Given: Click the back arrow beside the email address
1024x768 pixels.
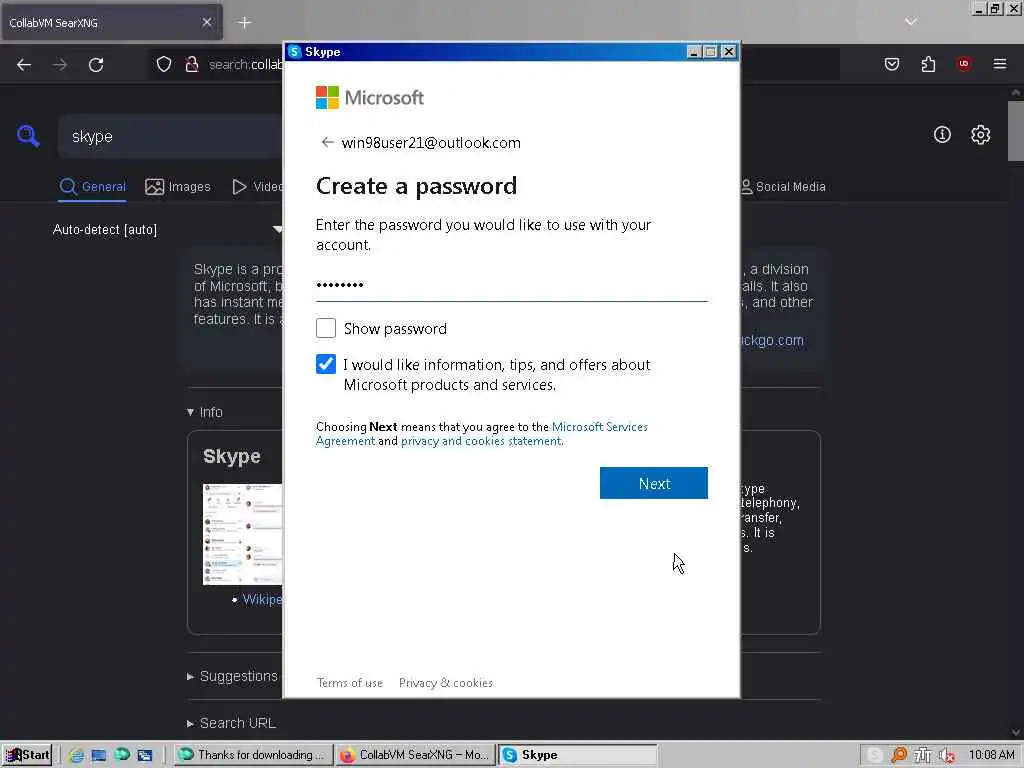Looking at the screenshot, I should click(x=327, y=142).
